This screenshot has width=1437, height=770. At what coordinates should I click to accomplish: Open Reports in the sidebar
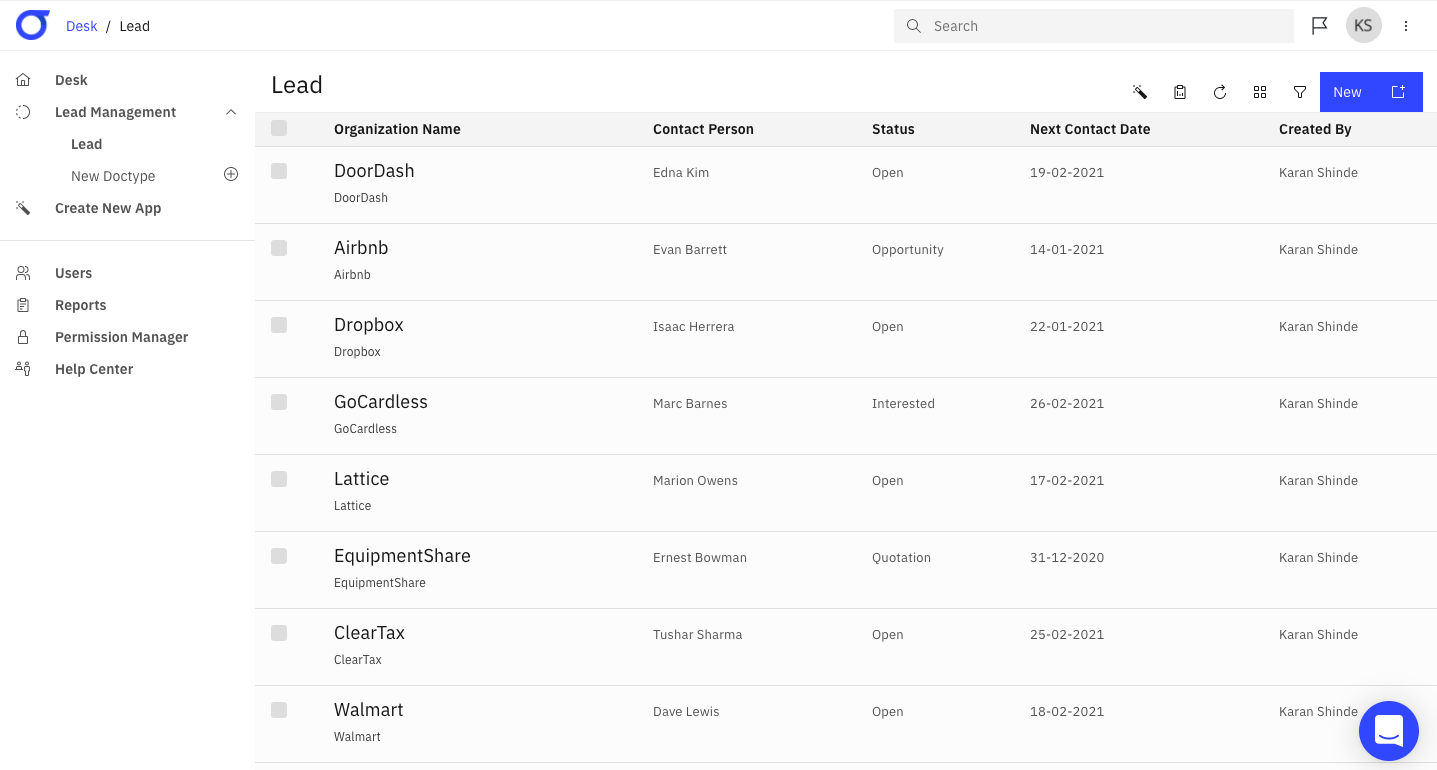[x=80, y=305]
